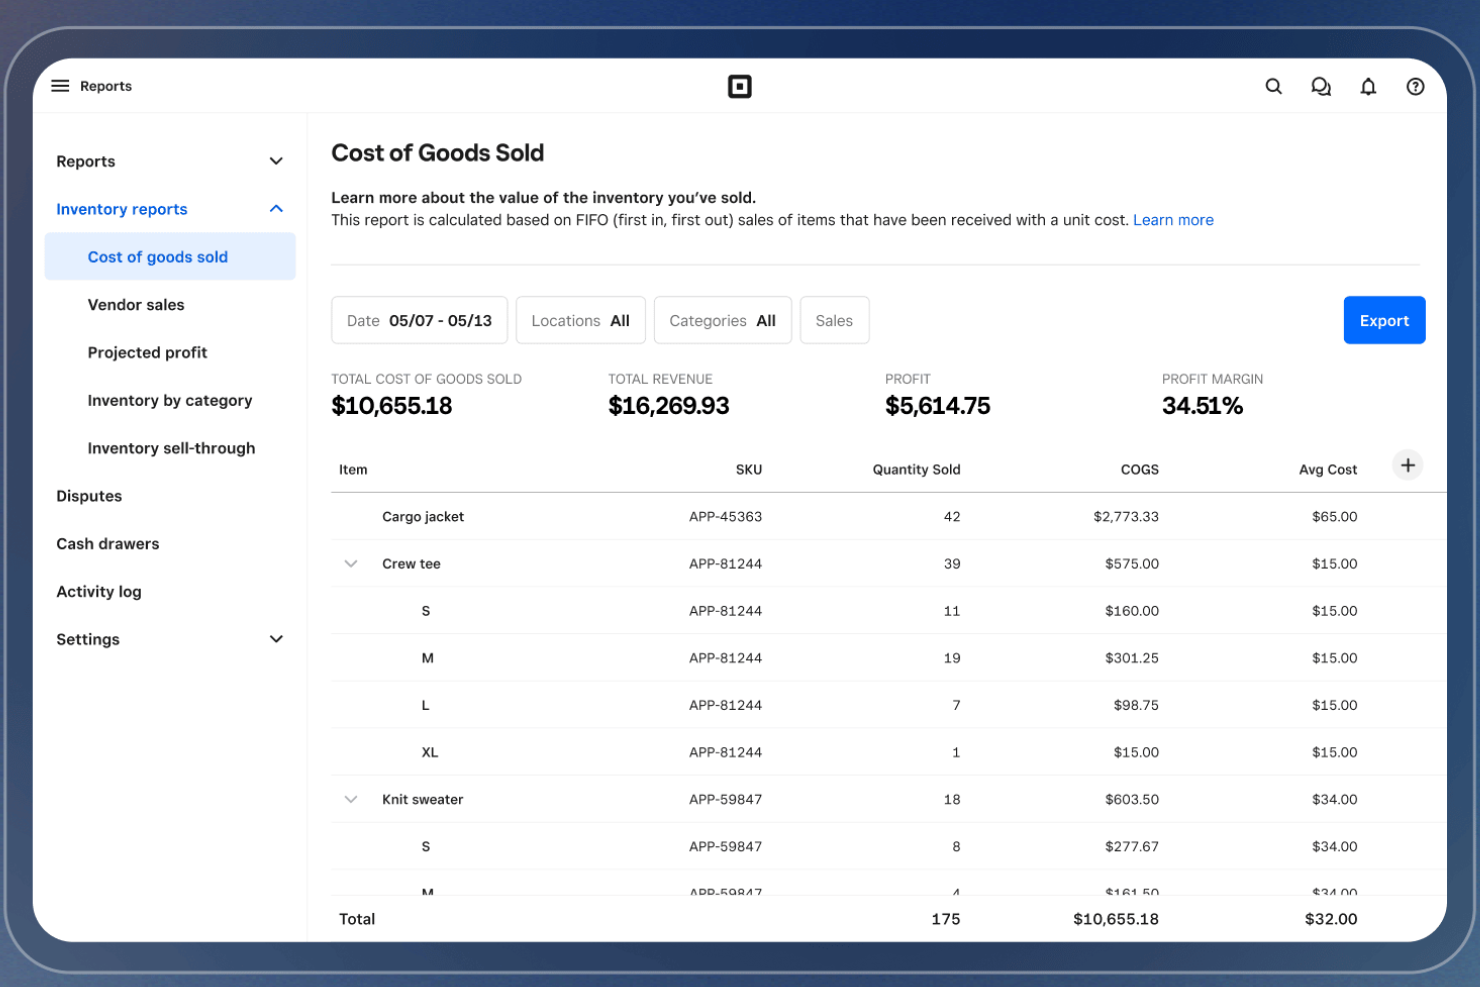1480x987 pixels.
Task: Select the Vendor sales report
Action: pos(136,304)
